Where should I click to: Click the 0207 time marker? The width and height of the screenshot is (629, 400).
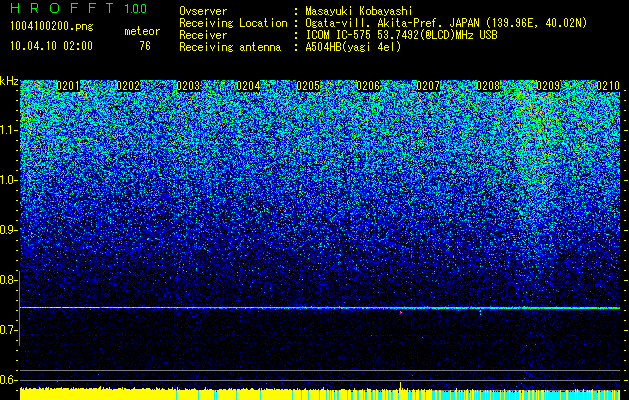(428, 86)
